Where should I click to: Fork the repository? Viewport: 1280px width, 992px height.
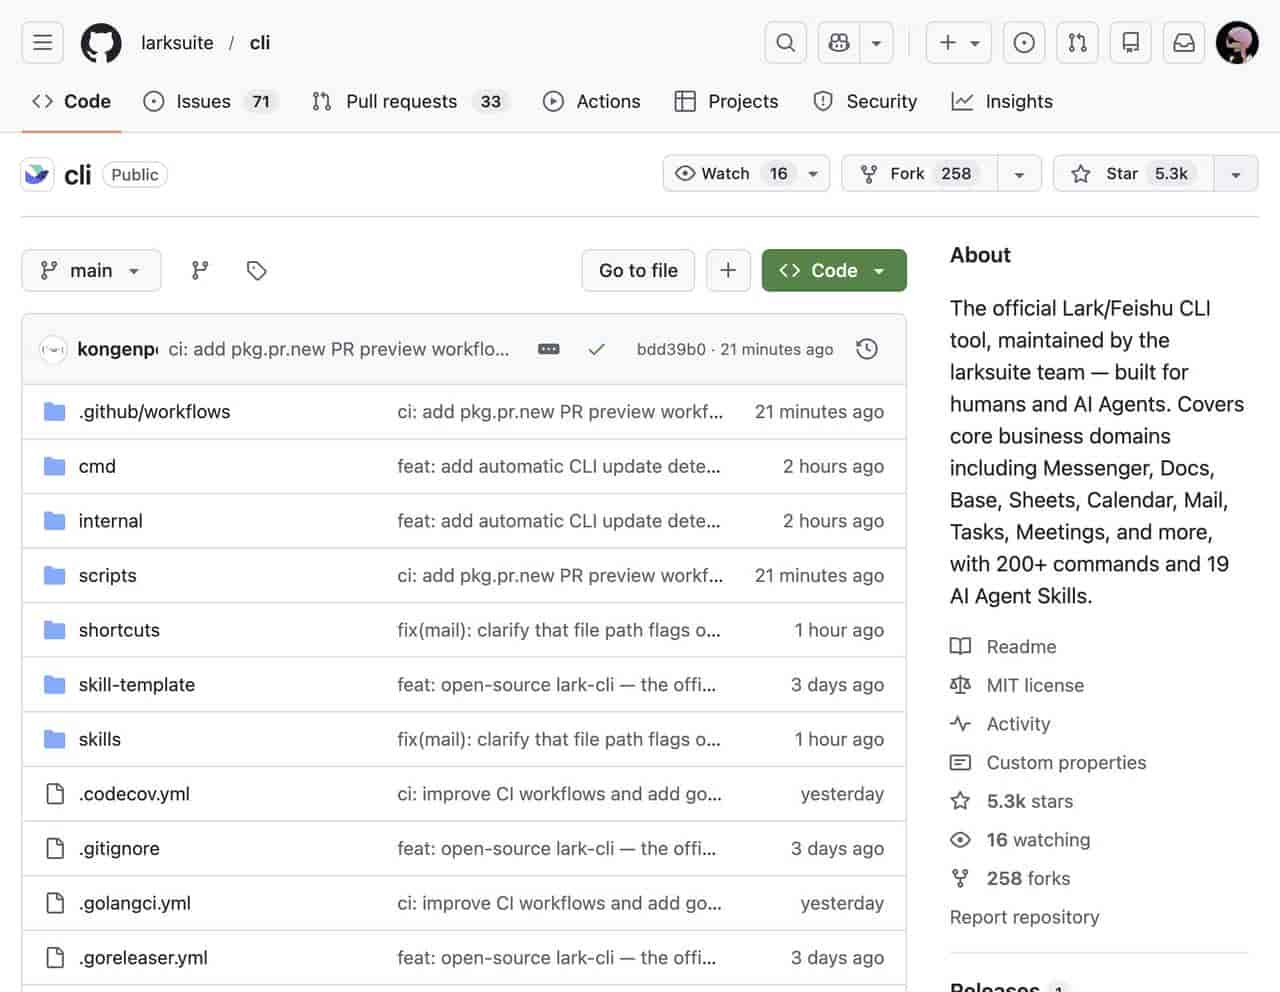click(x=919, y=173)
